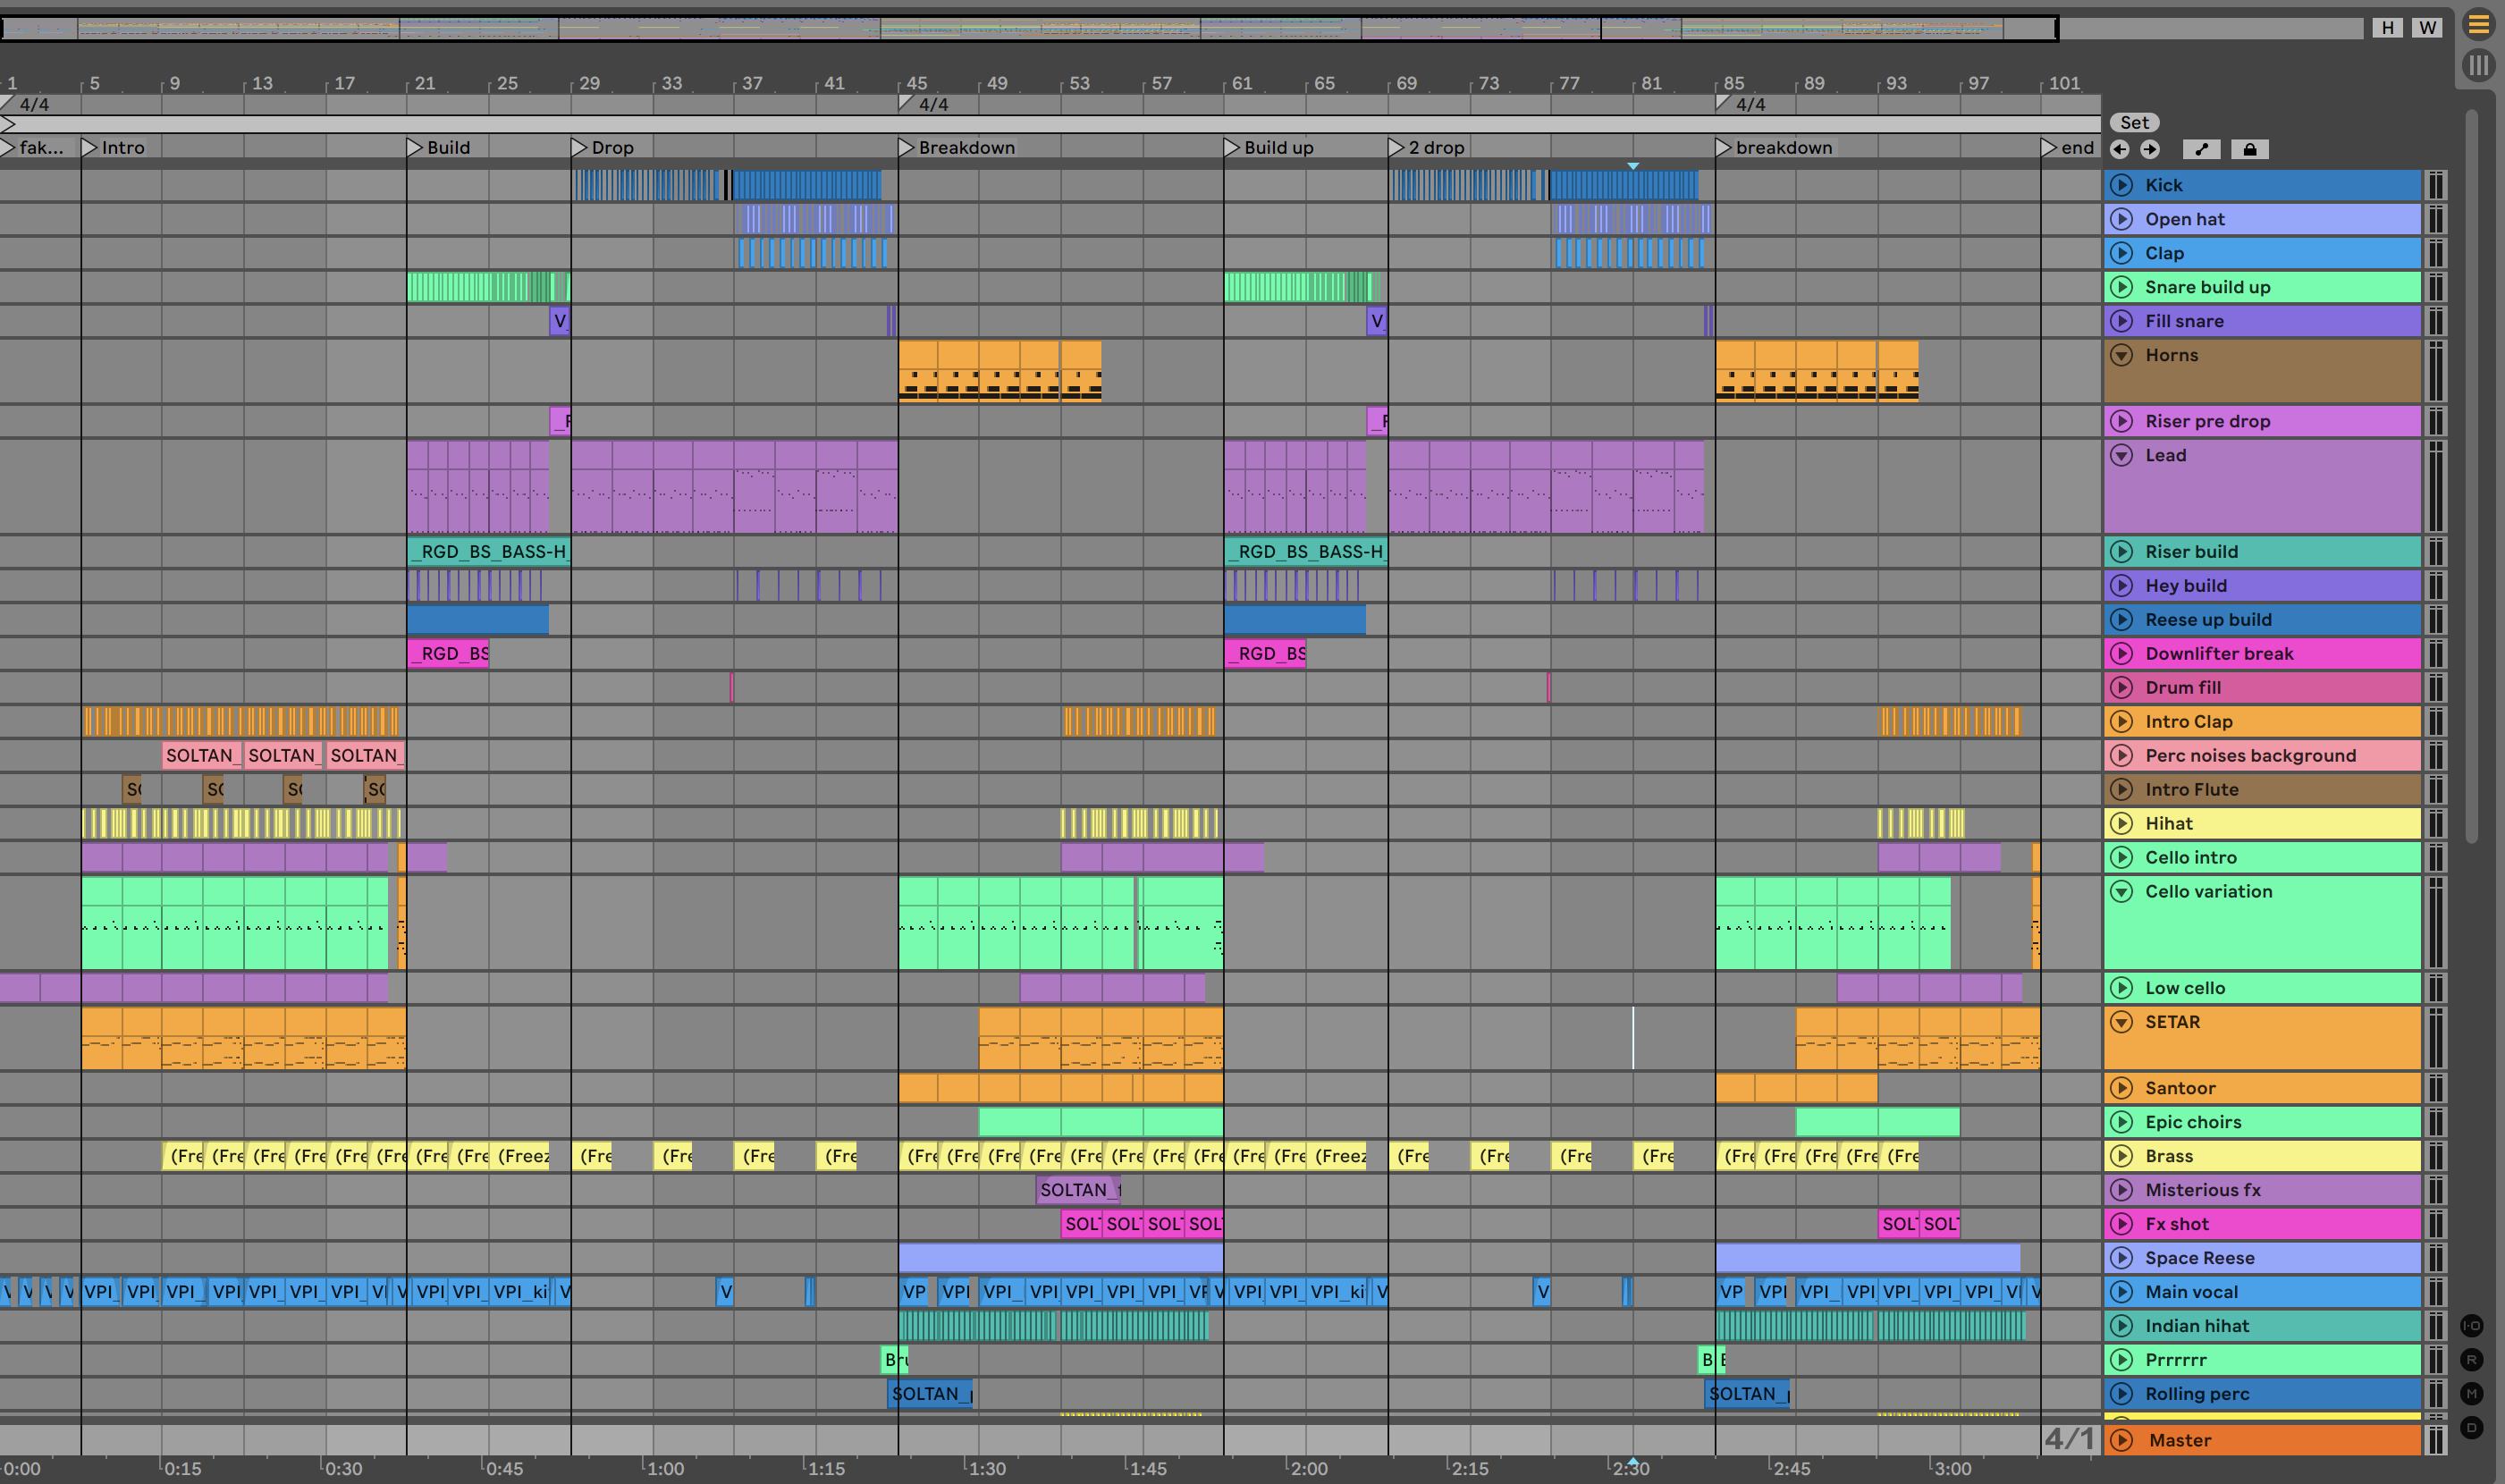2505x1484 pixels.
Task: Switch to Arrangement view with orange lines icon
Action: click(x=2478, y=25)
